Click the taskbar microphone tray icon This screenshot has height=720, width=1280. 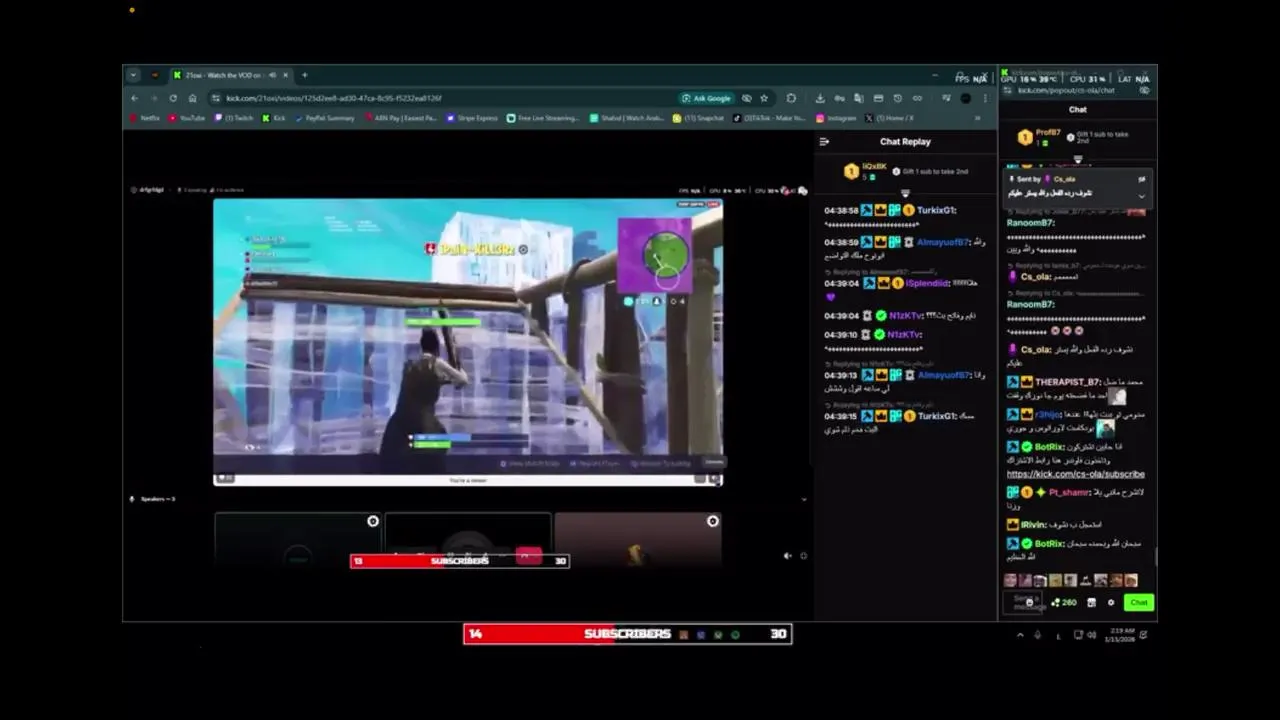point(1037,635)
